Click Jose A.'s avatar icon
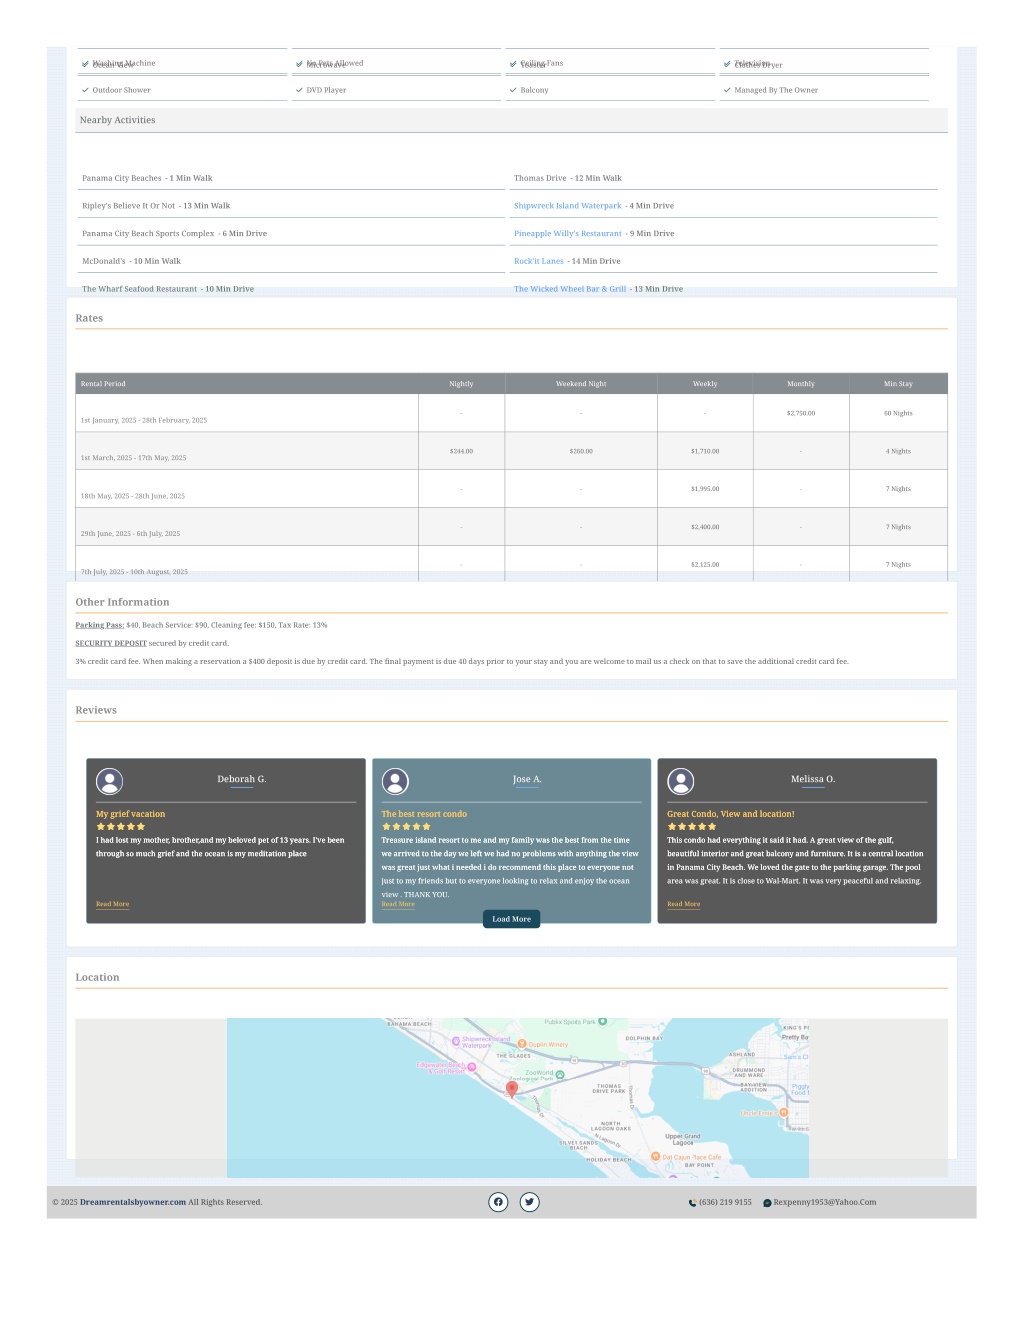The image size is (1024, 1325). click(395, 781)
